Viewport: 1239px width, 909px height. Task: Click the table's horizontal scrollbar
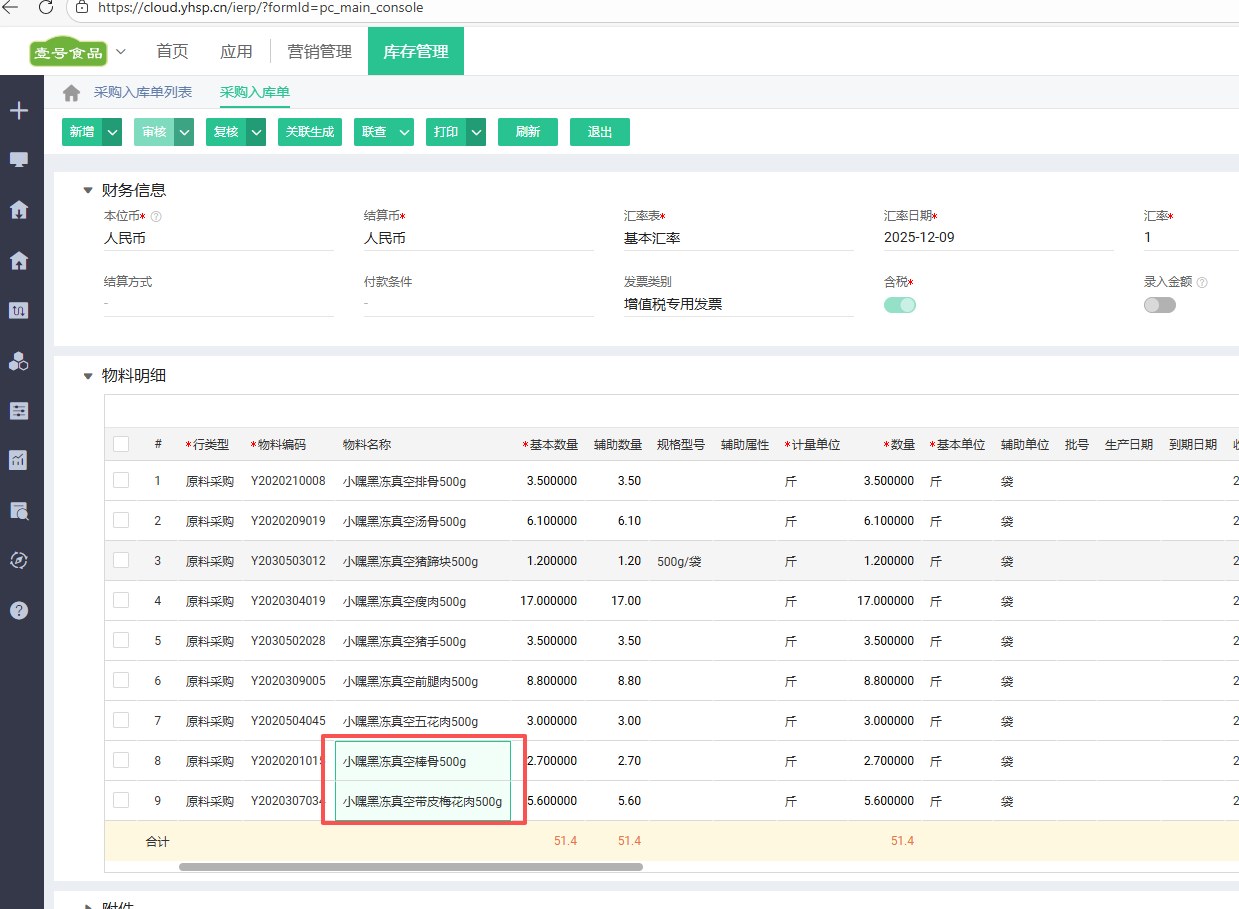[410, 867]
